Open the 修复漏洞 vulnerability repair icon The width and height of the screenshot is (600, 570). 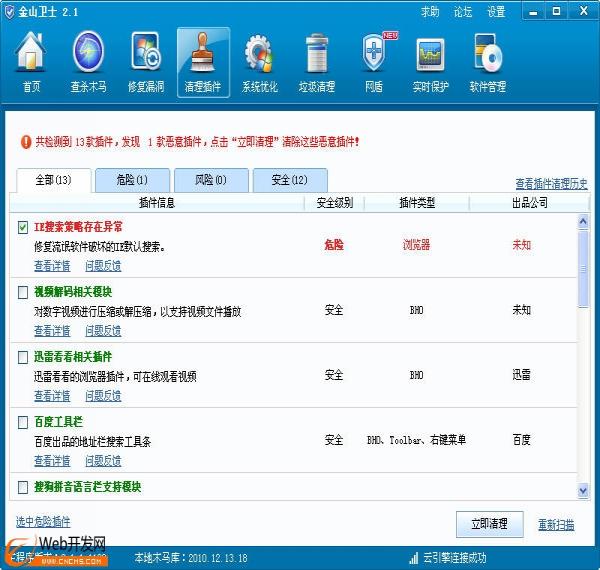tap(145, 62)
